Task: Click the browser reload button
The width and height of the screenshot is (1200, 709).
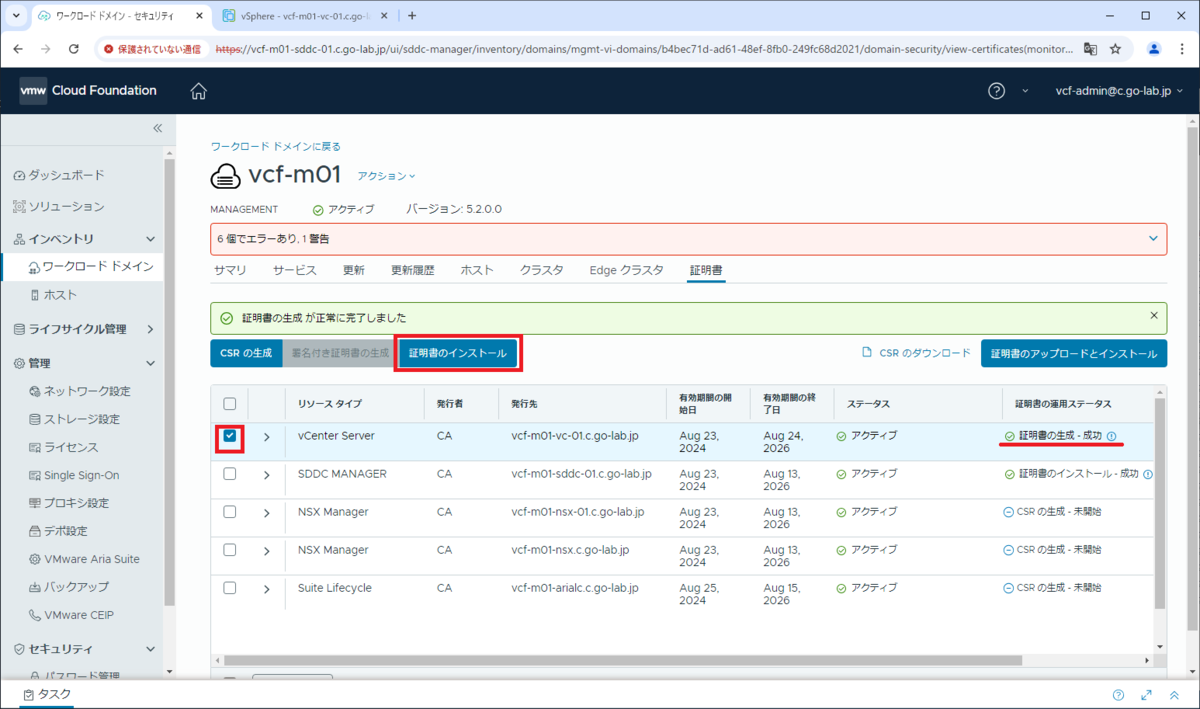Action: (74, 48)
